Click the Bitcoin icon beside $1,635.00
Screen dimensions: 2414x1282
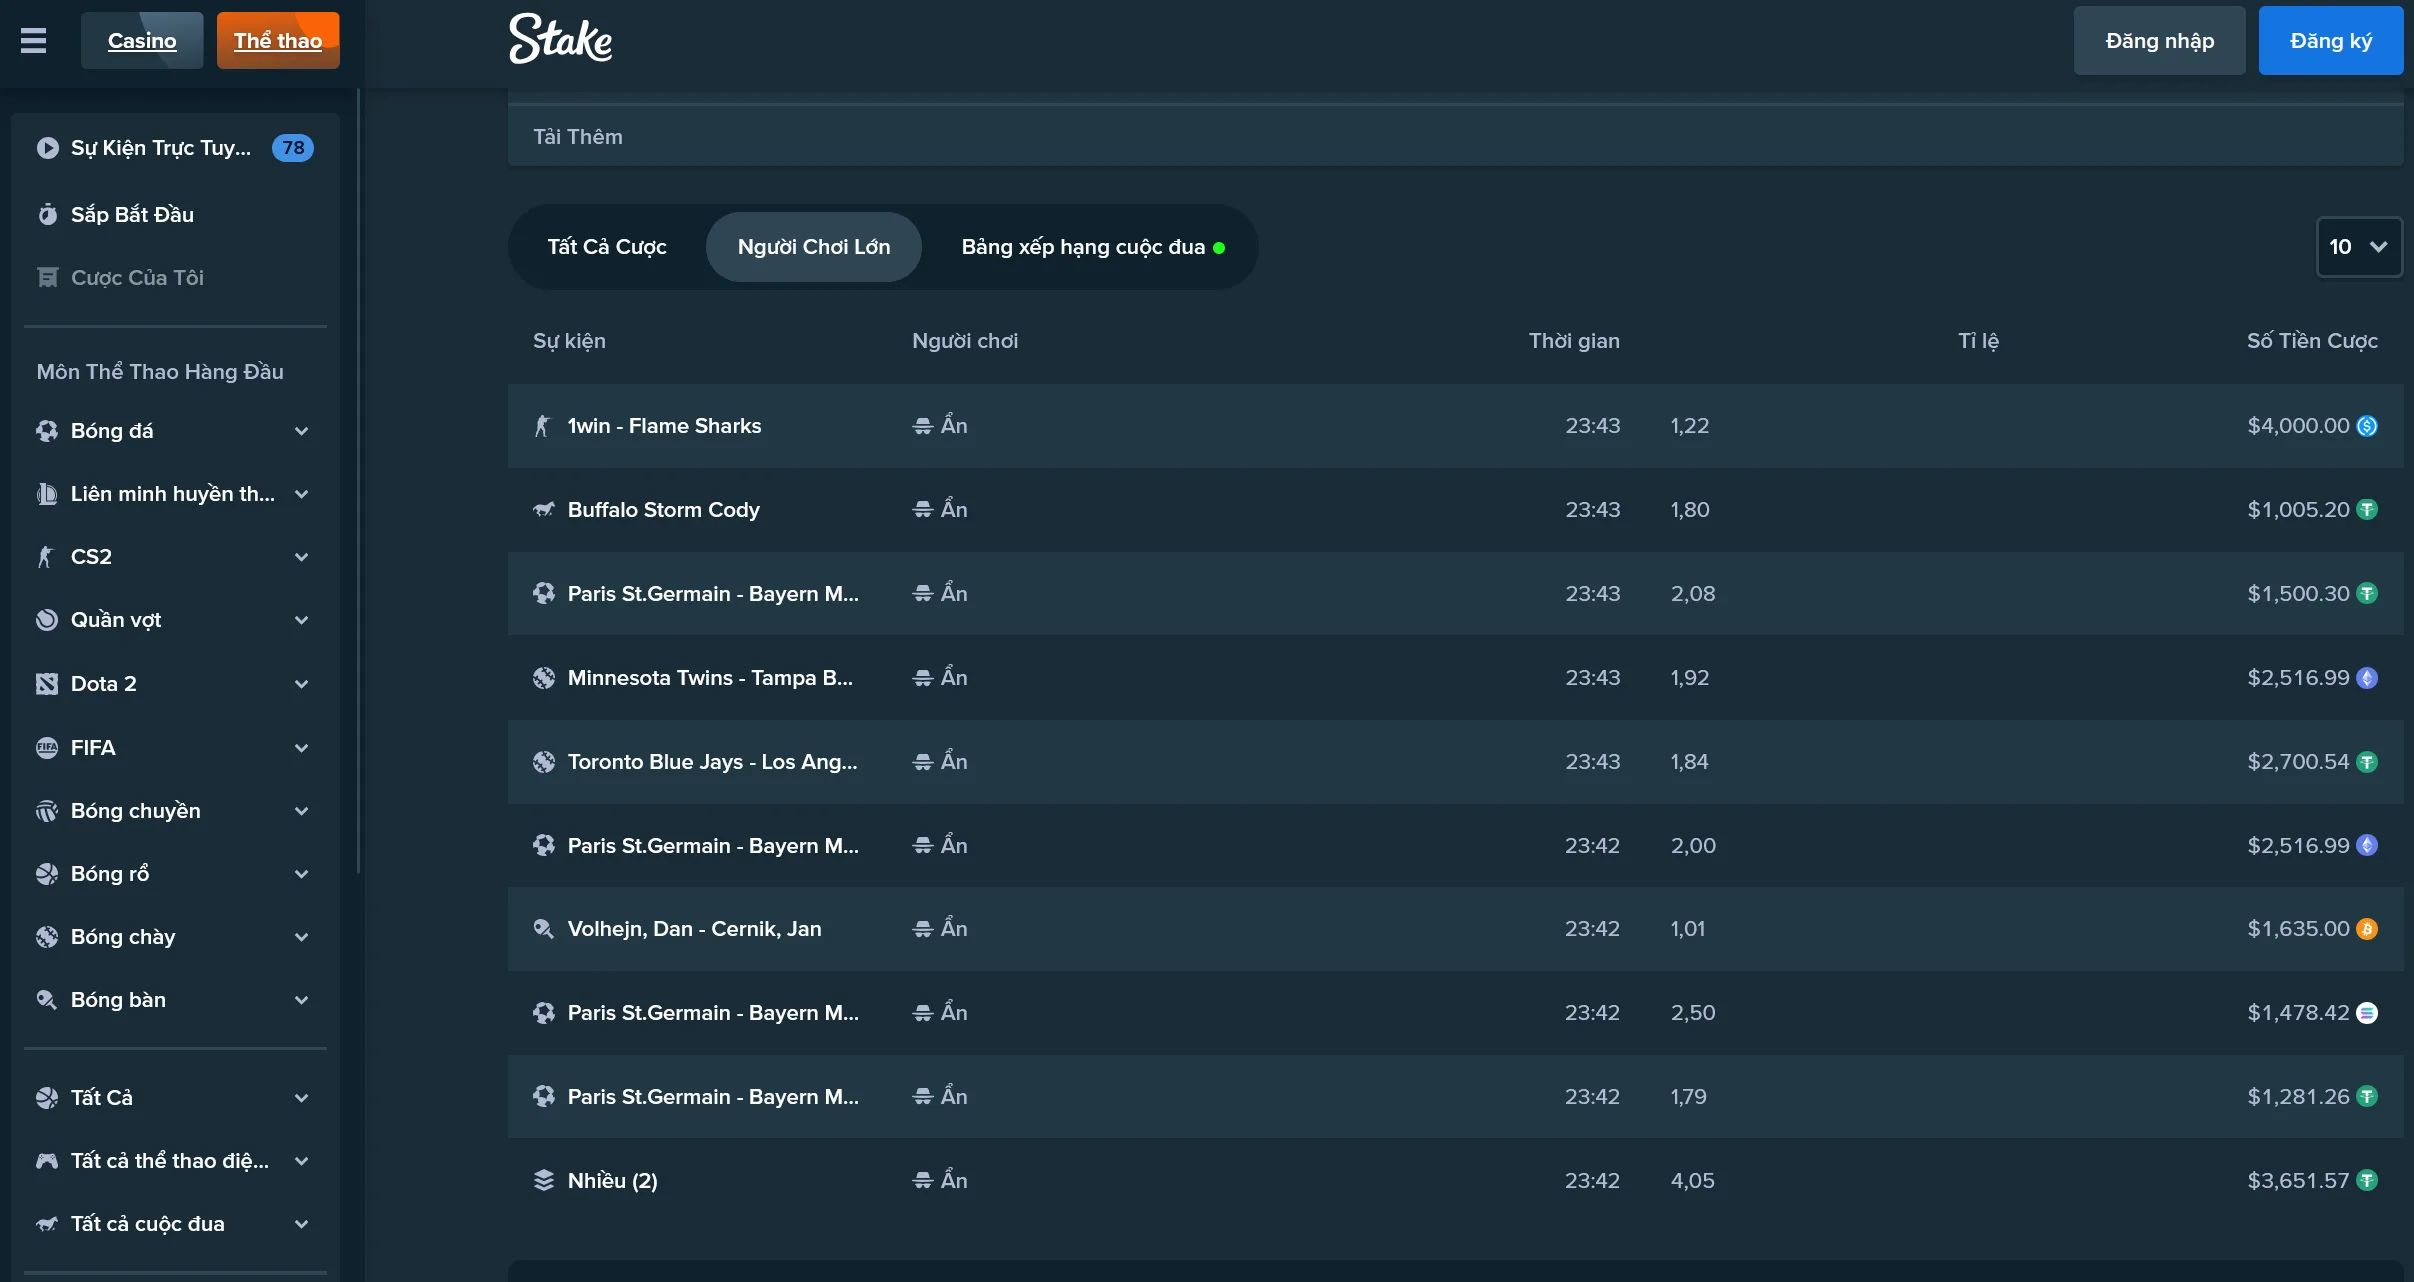point(2367,929)
